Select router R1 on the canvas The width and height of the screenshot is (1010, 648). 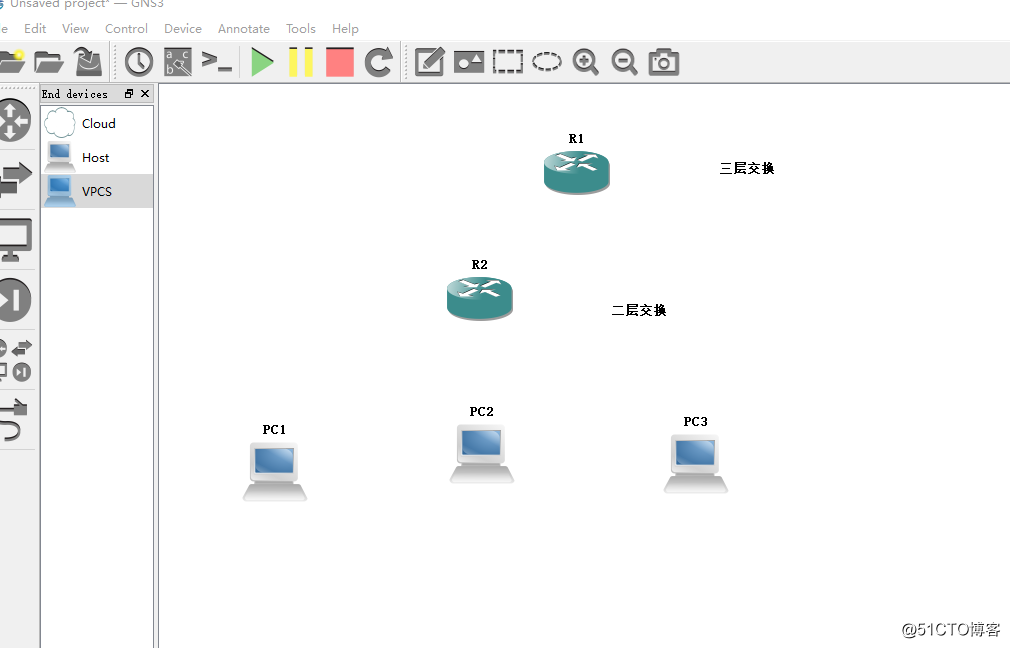576,172
